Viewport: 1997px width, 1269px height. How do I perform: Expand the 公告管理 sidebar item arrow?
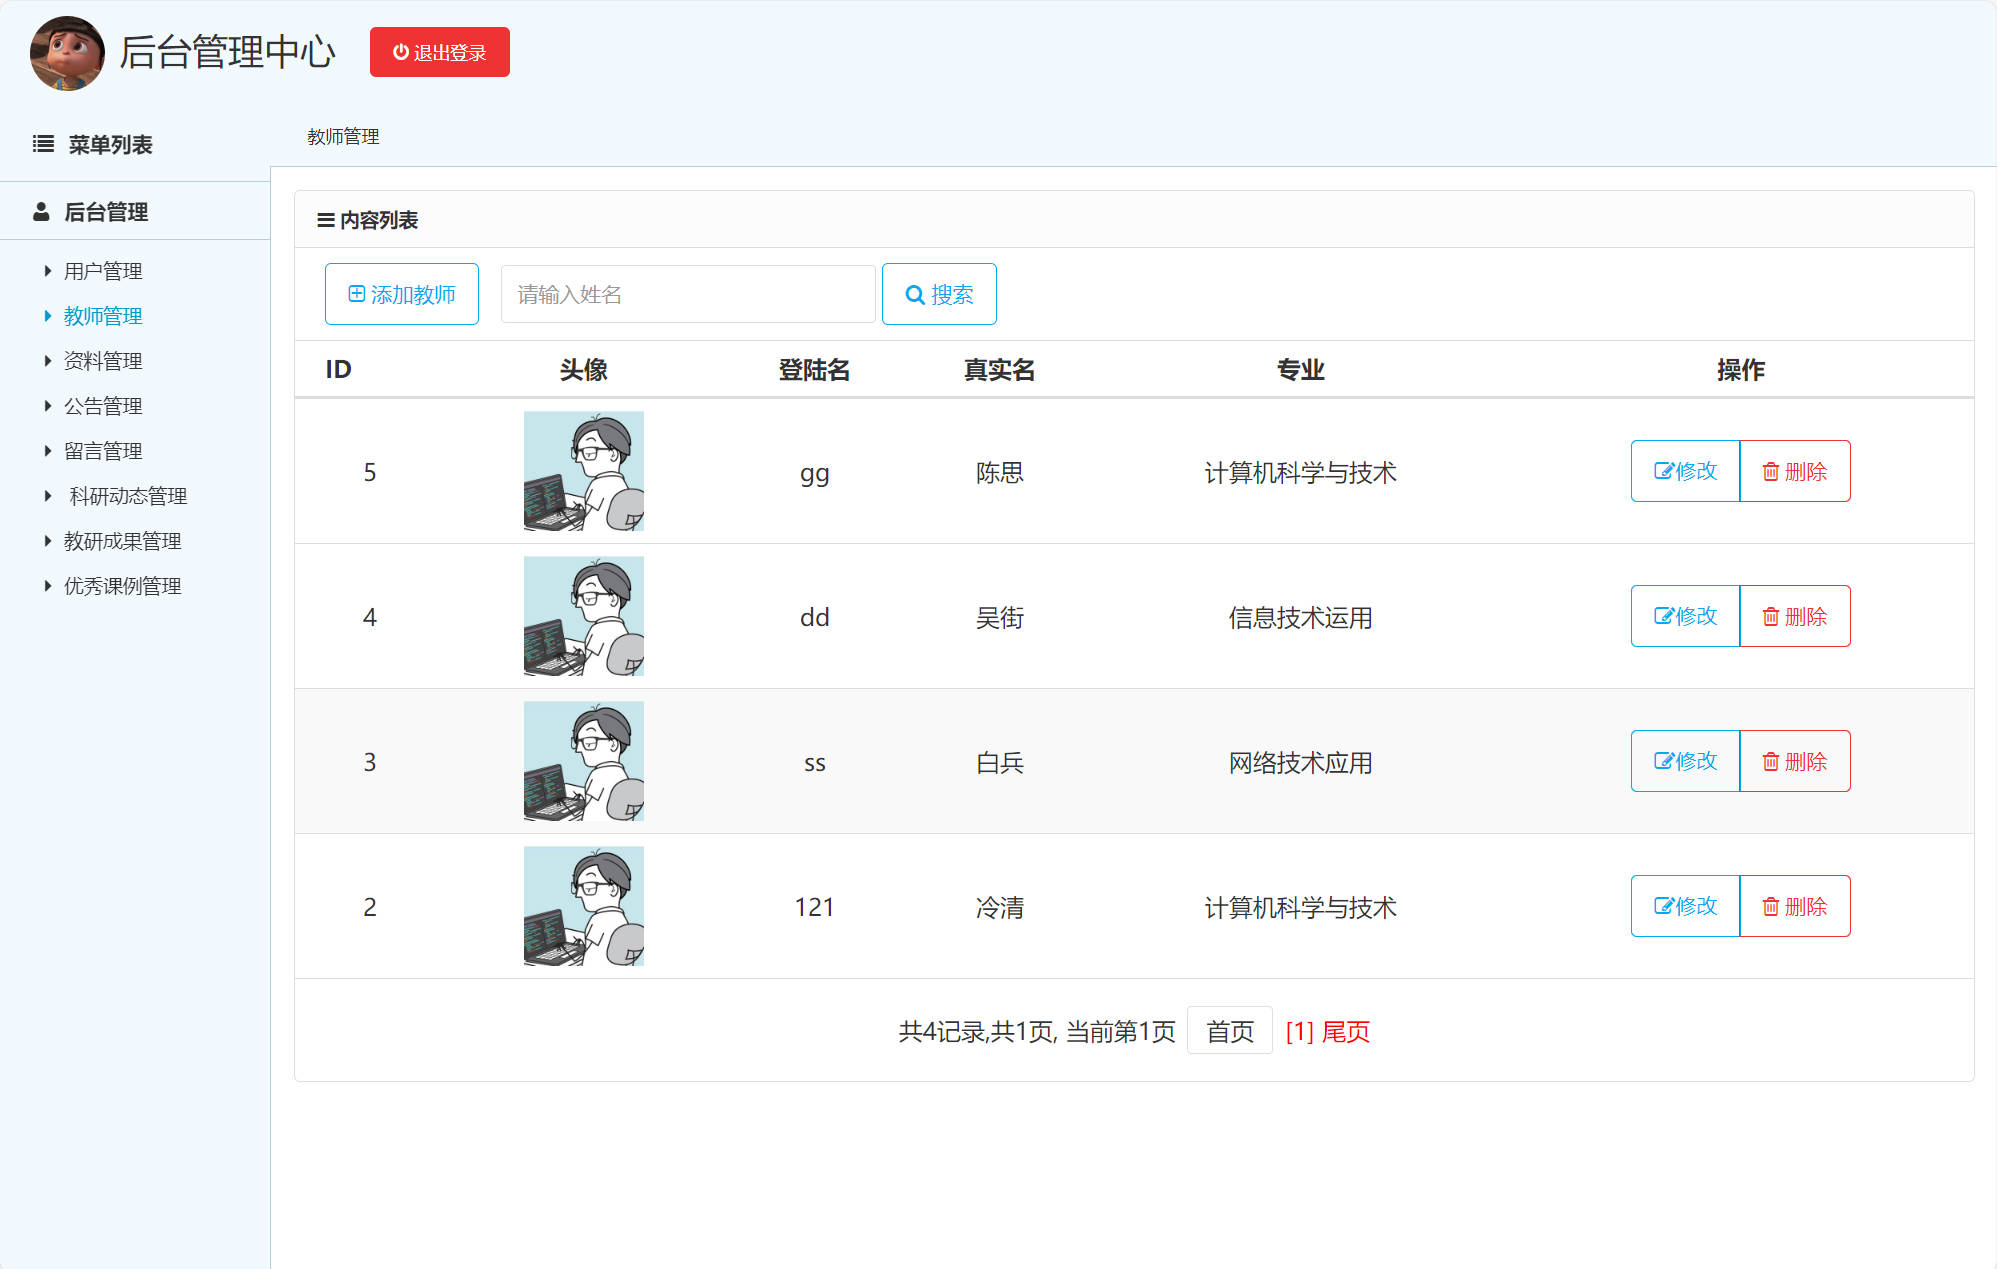pos(47,406)
